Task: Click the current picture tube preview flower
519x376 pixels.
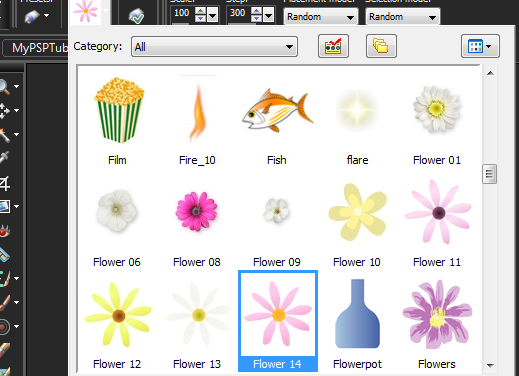Action: click(86, 11)
